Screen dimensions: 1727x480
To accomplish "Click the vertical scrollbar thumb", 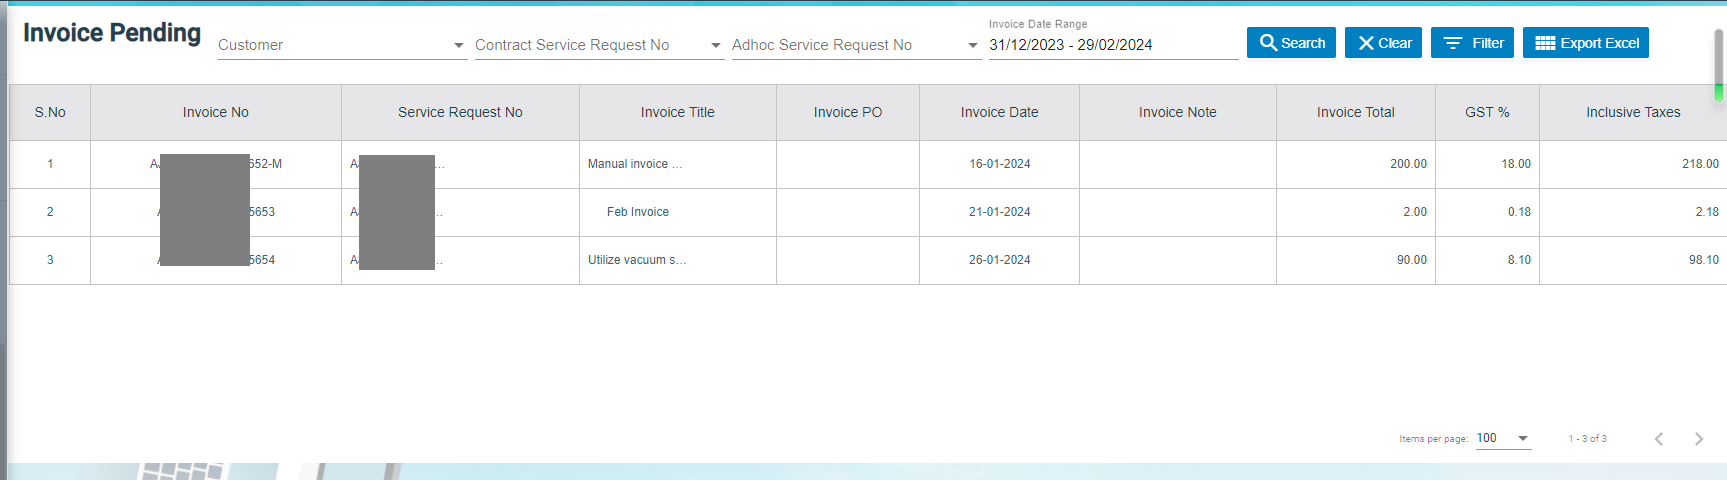I will [x=1718, y=65].
